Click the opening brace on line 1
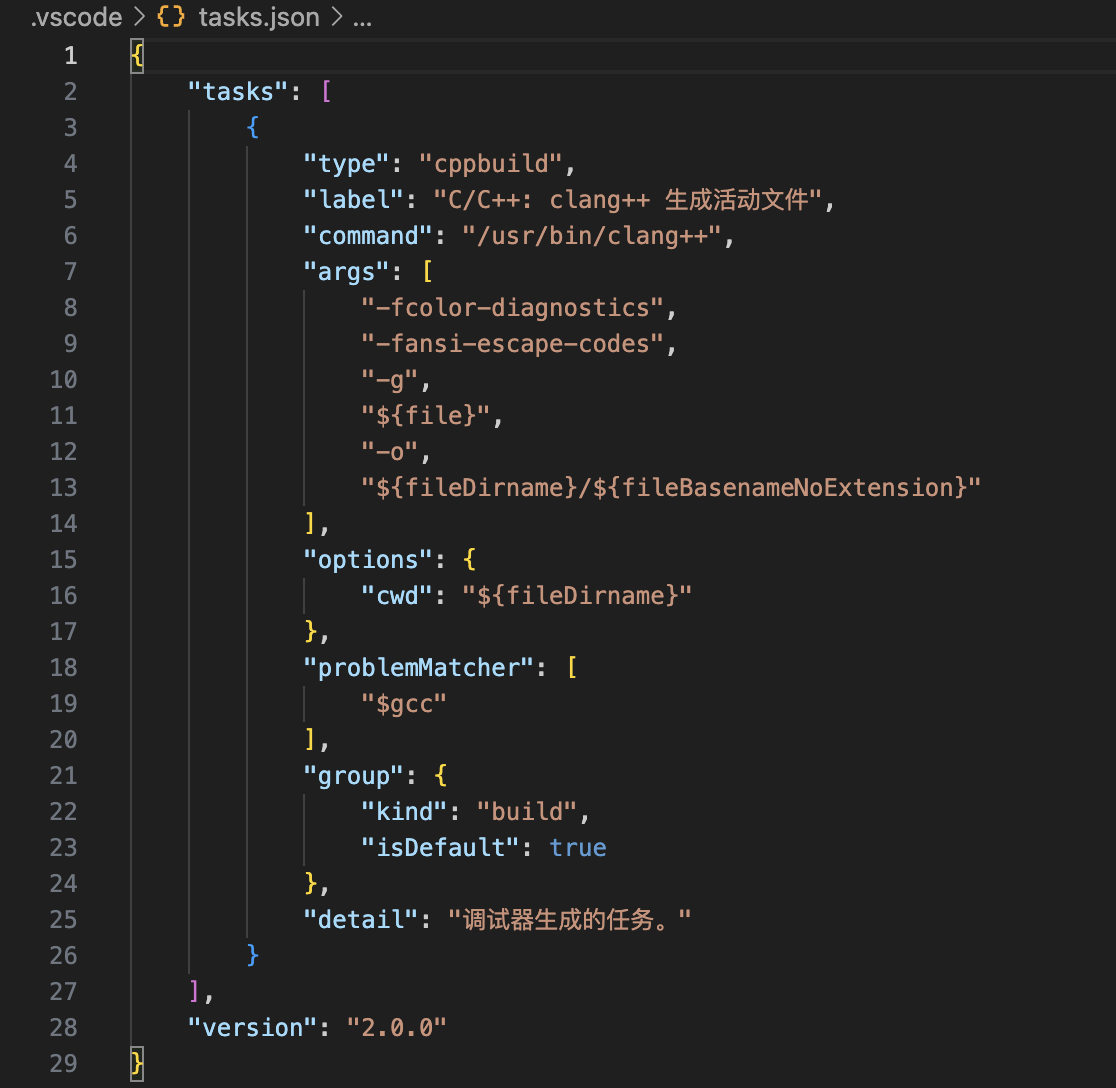Image resolution: width=1116 pixels, height=1088 pixels. tap(137, 56)
